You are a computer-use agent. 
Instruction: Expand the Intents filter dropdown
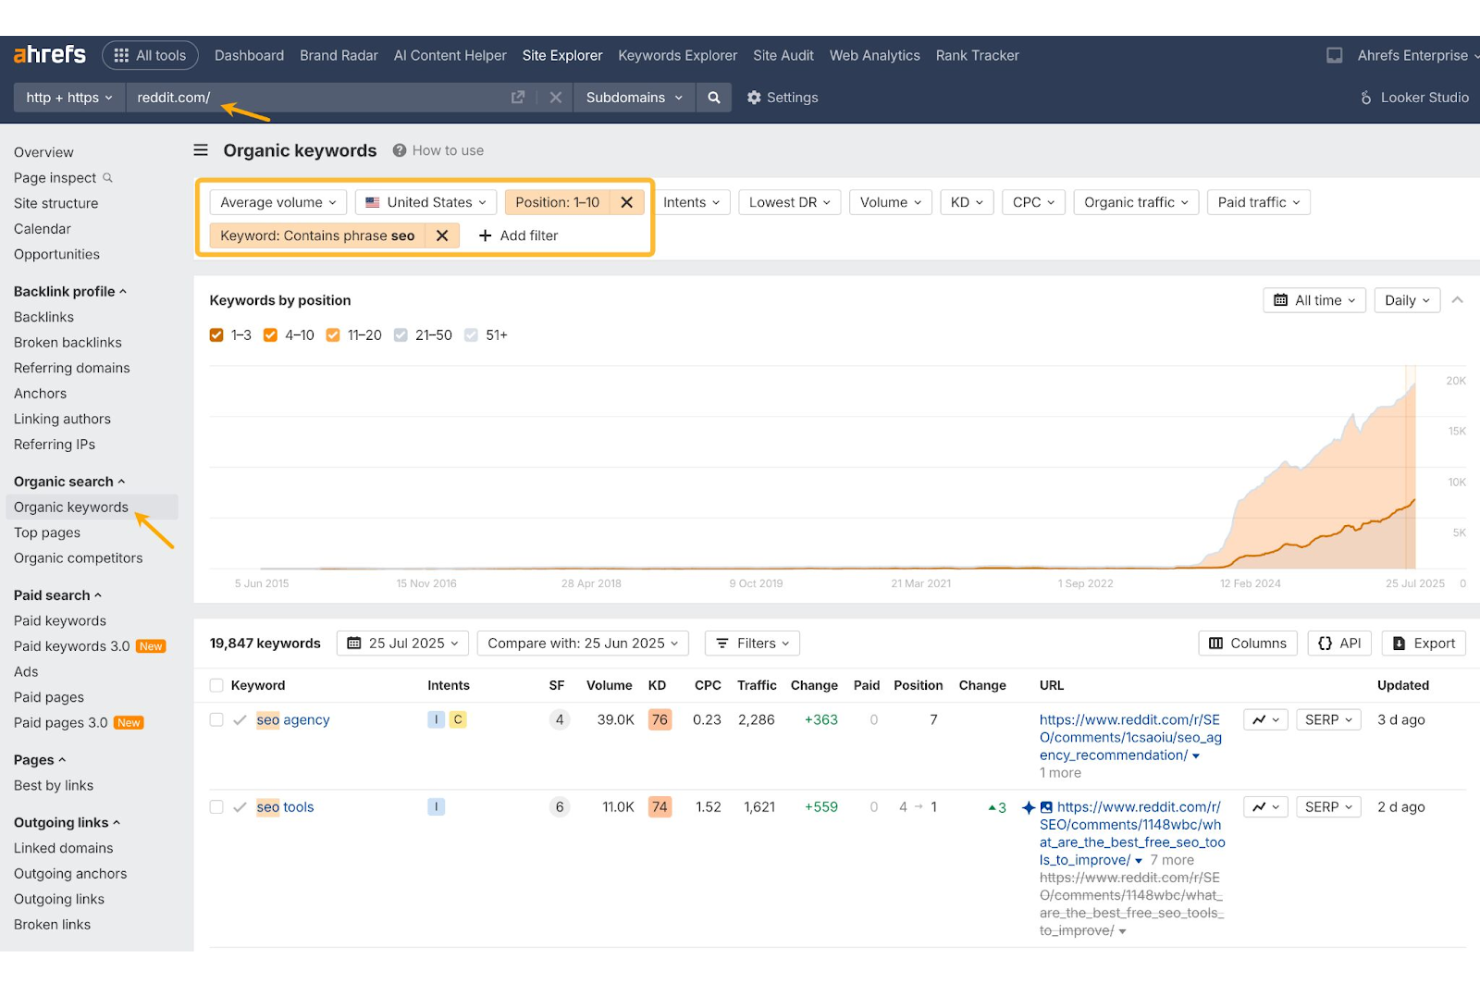pos(692,202)
